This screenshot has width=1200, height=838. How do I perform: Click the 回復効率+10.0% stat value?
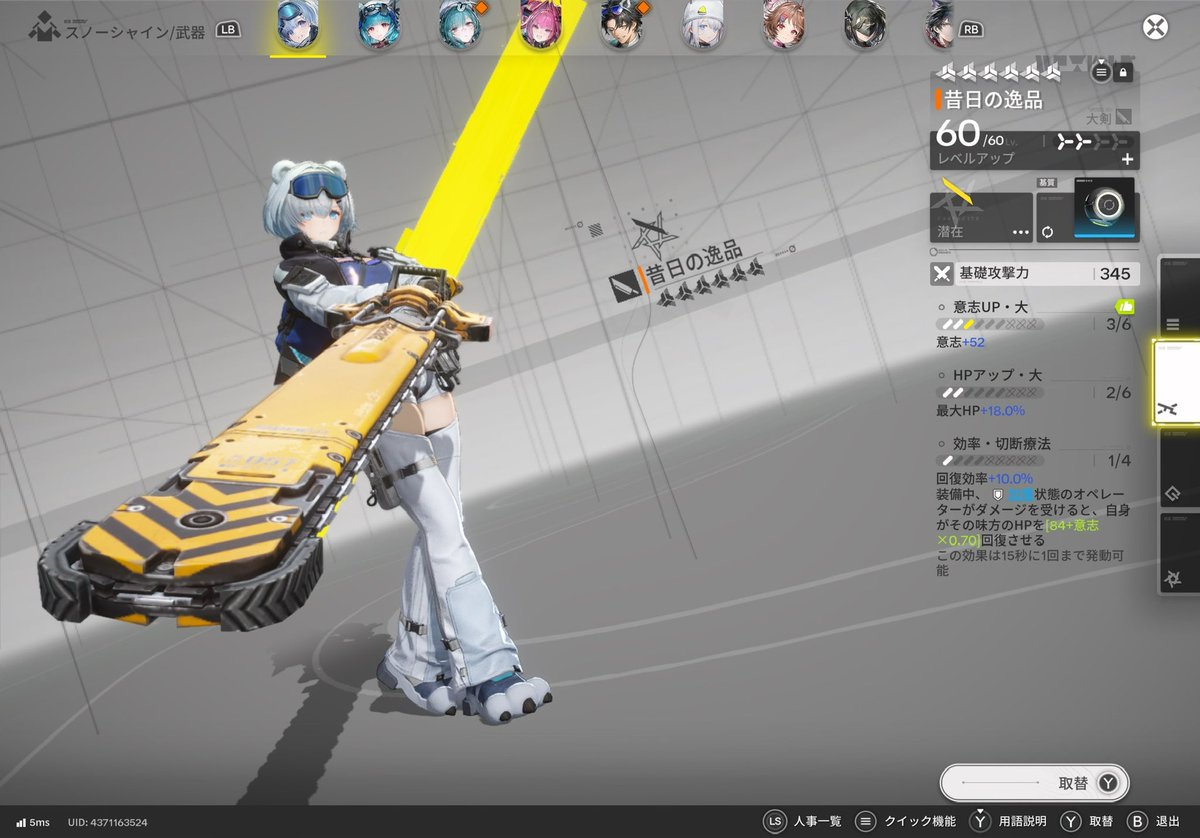984,479
